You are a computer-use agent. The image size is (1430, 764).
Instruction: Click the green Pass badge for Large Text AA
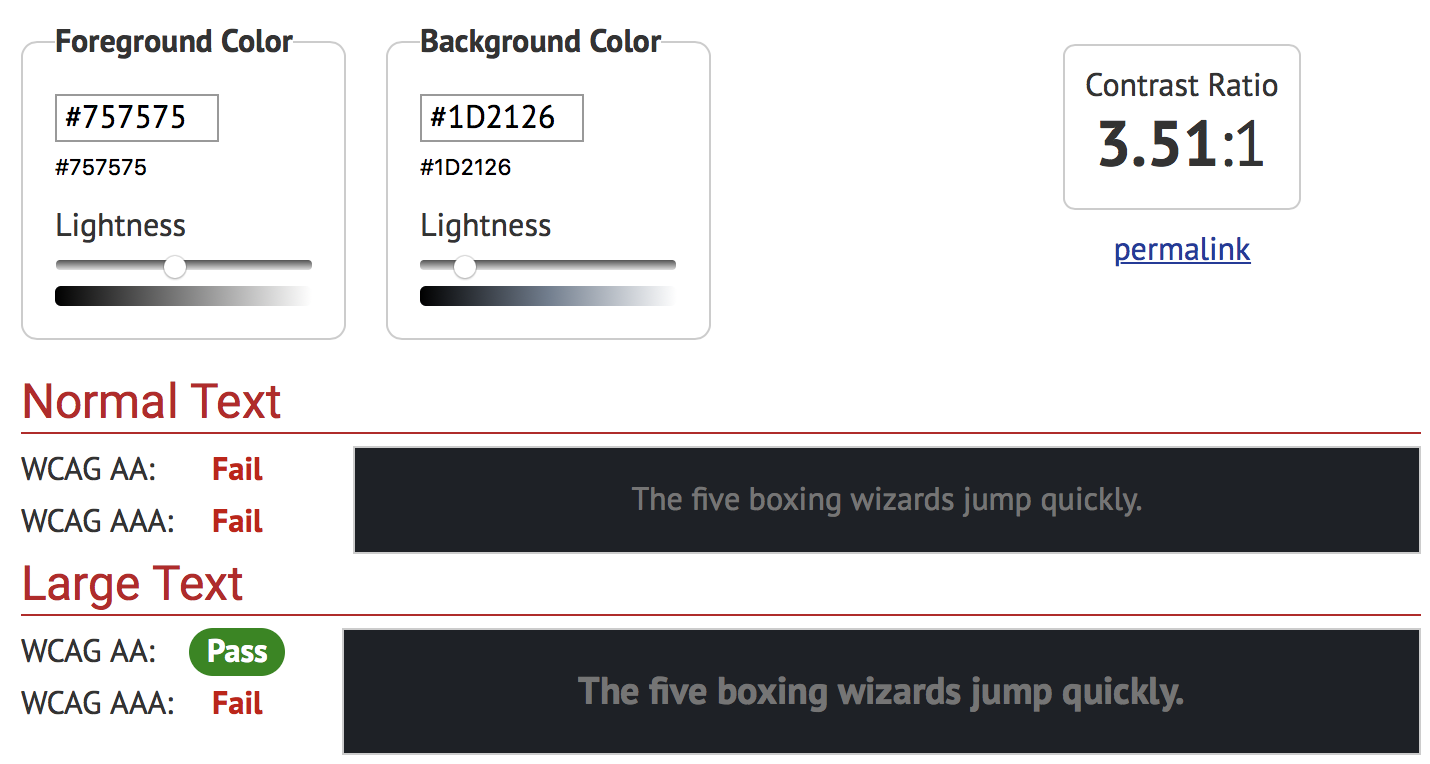pyautogui.click(x=236, y=651)
